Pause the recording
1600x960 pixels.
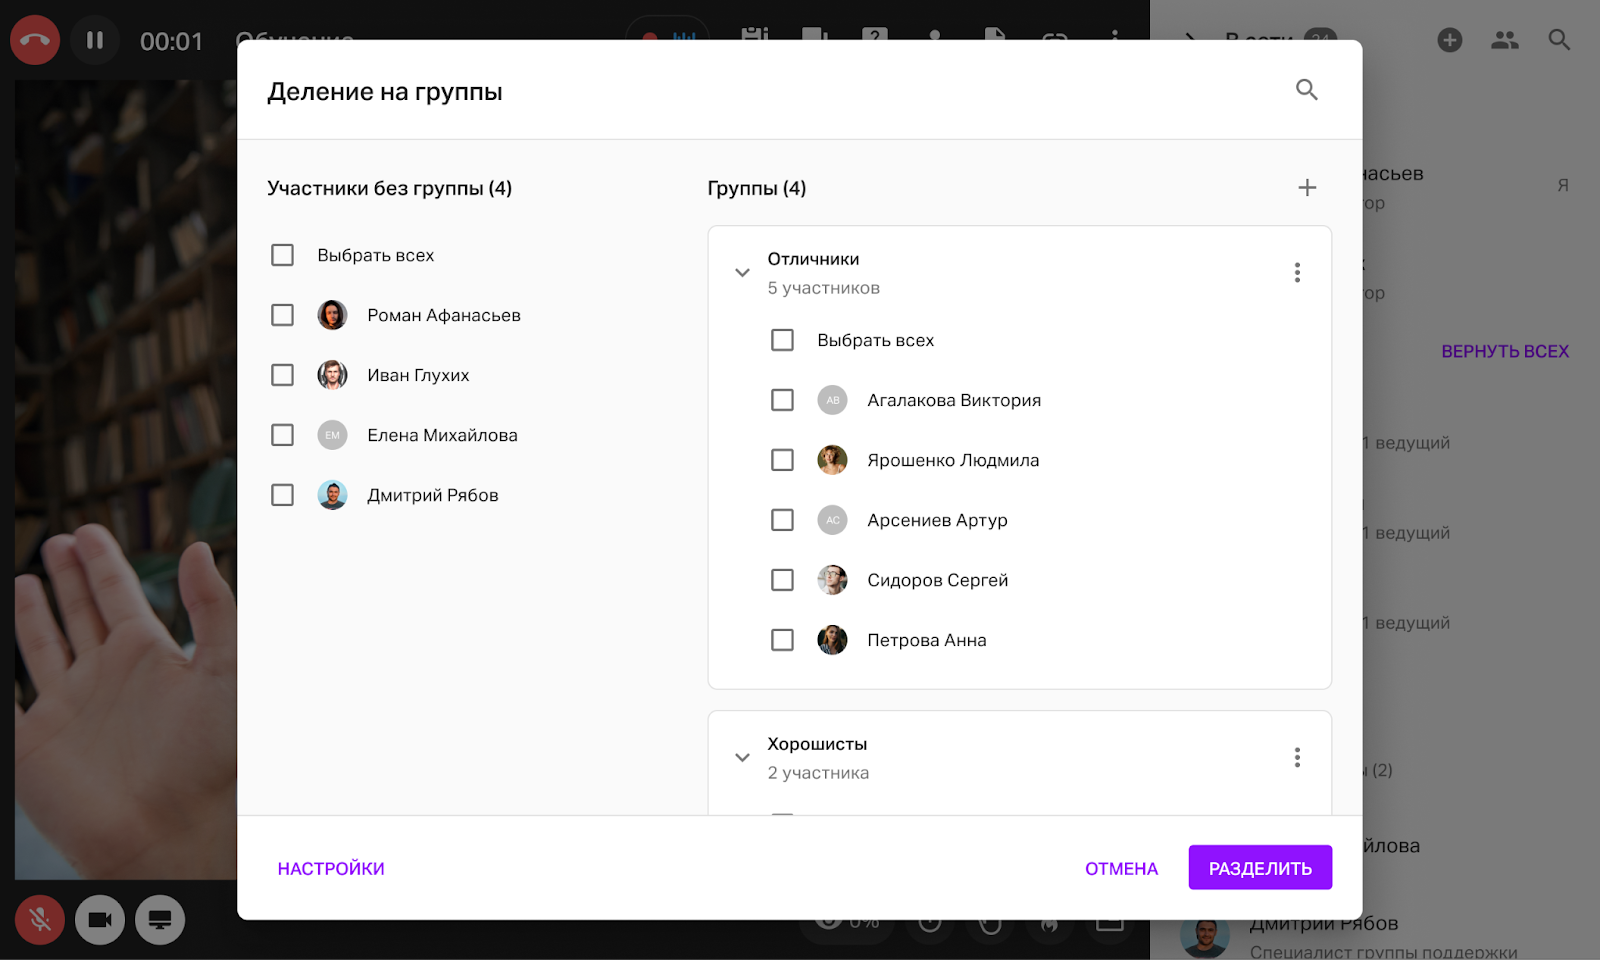click(95, 41)
